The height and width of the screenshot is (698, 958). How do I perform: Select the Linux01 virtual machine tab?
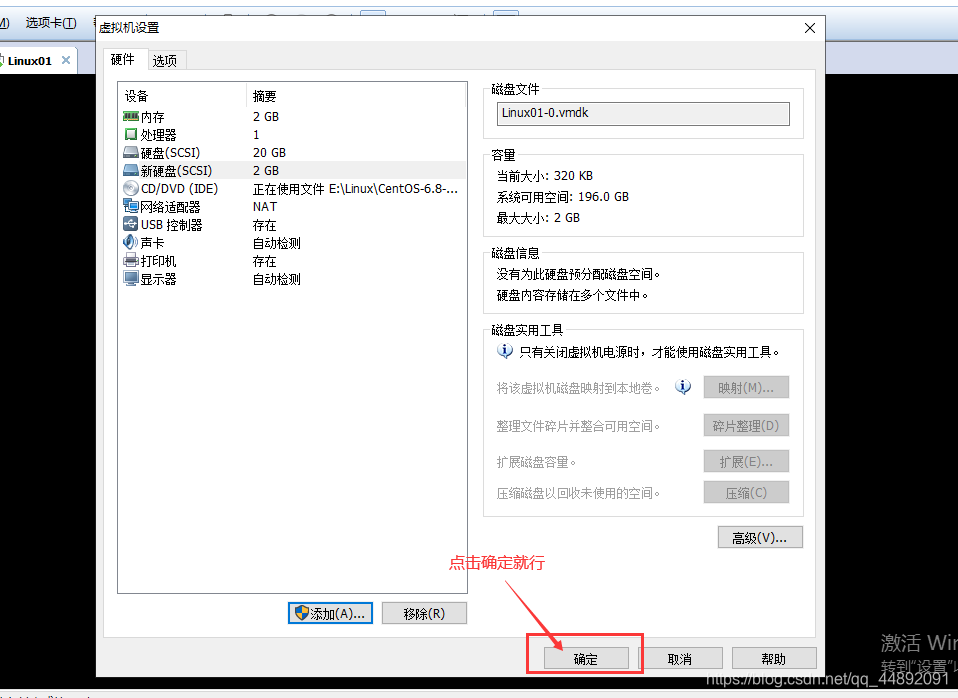(29, 61)
